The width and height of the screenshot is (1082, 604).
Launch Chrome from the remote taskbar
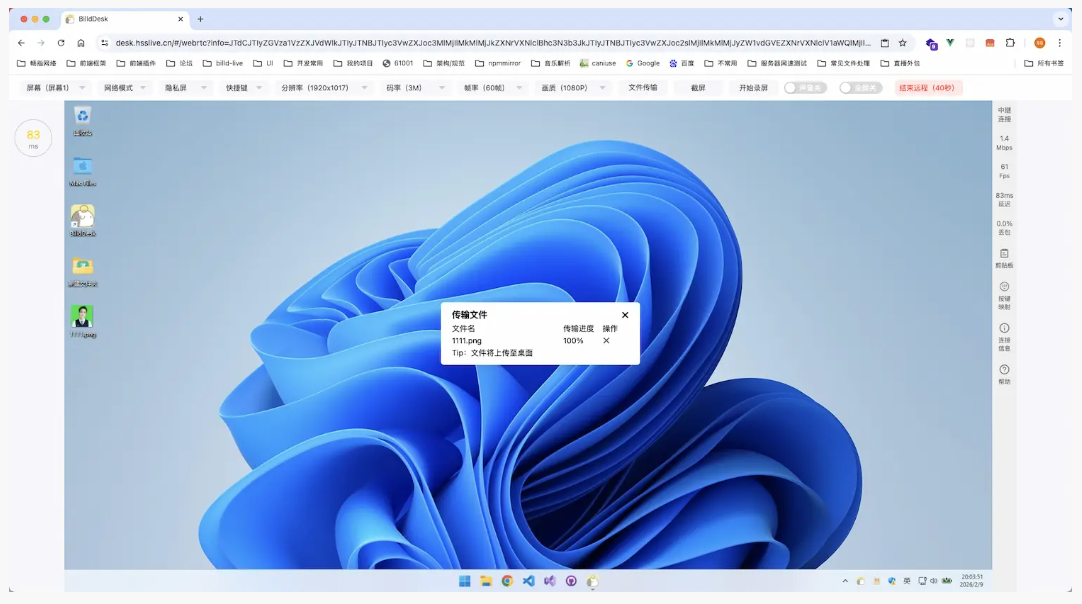tap(507, 581)
